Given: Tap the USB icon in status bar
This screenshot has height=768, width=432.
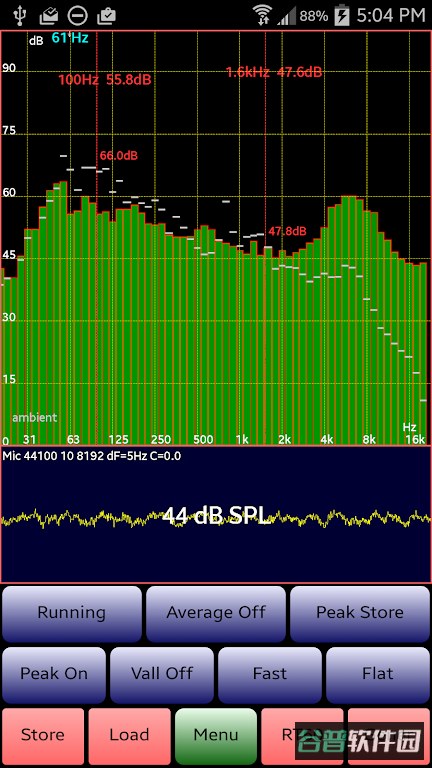Looking at the screenshot, I should click(20, 16).
